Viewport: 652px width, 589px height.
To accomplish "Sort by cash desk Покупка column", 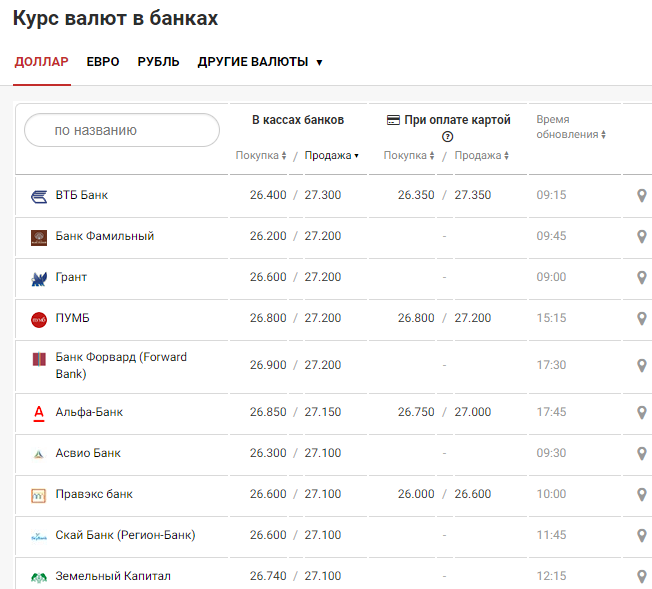I will pyautogui.click(x=261, y=156).
